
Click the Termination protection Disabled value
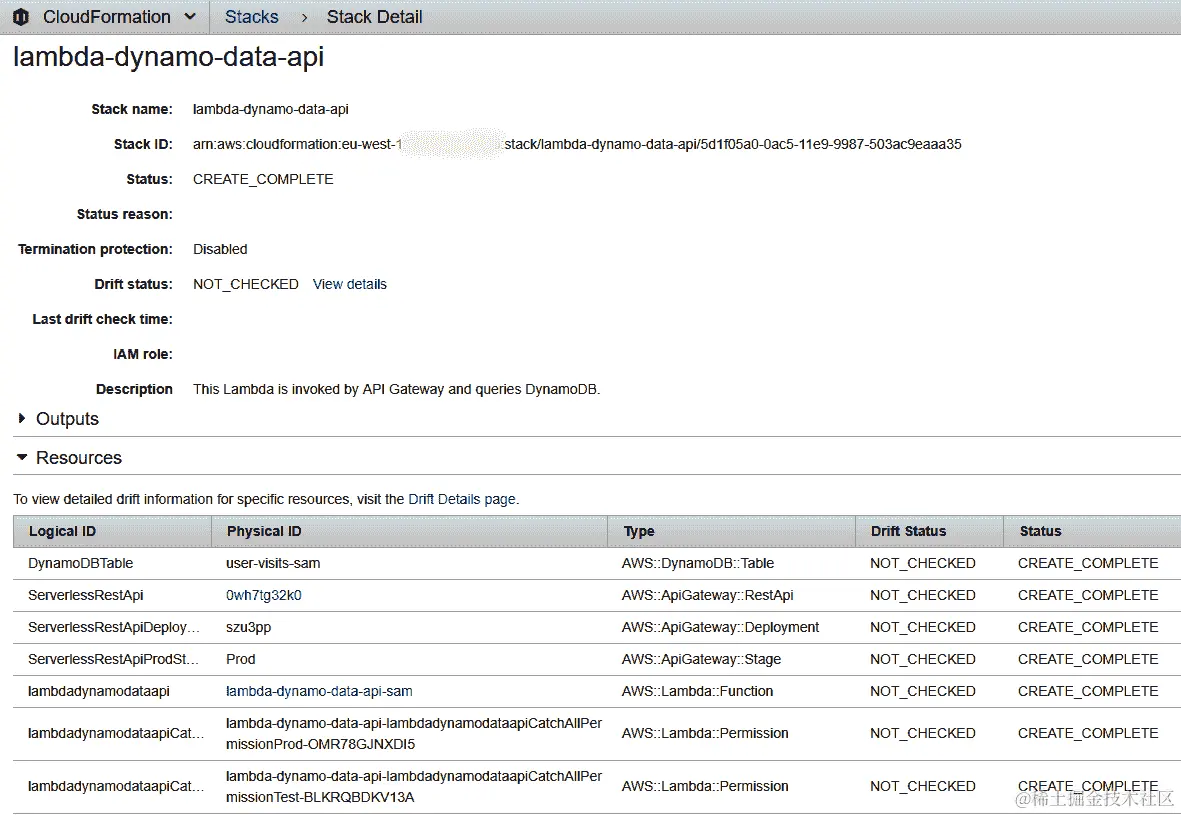pos(220,249)
